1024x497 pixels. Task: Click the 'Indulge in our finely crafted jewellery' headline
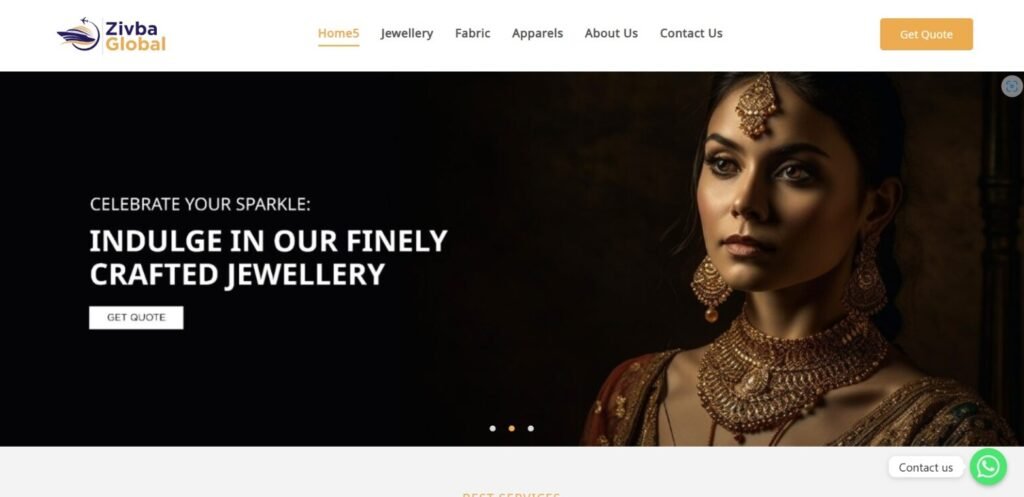click(x=268, y=258)
